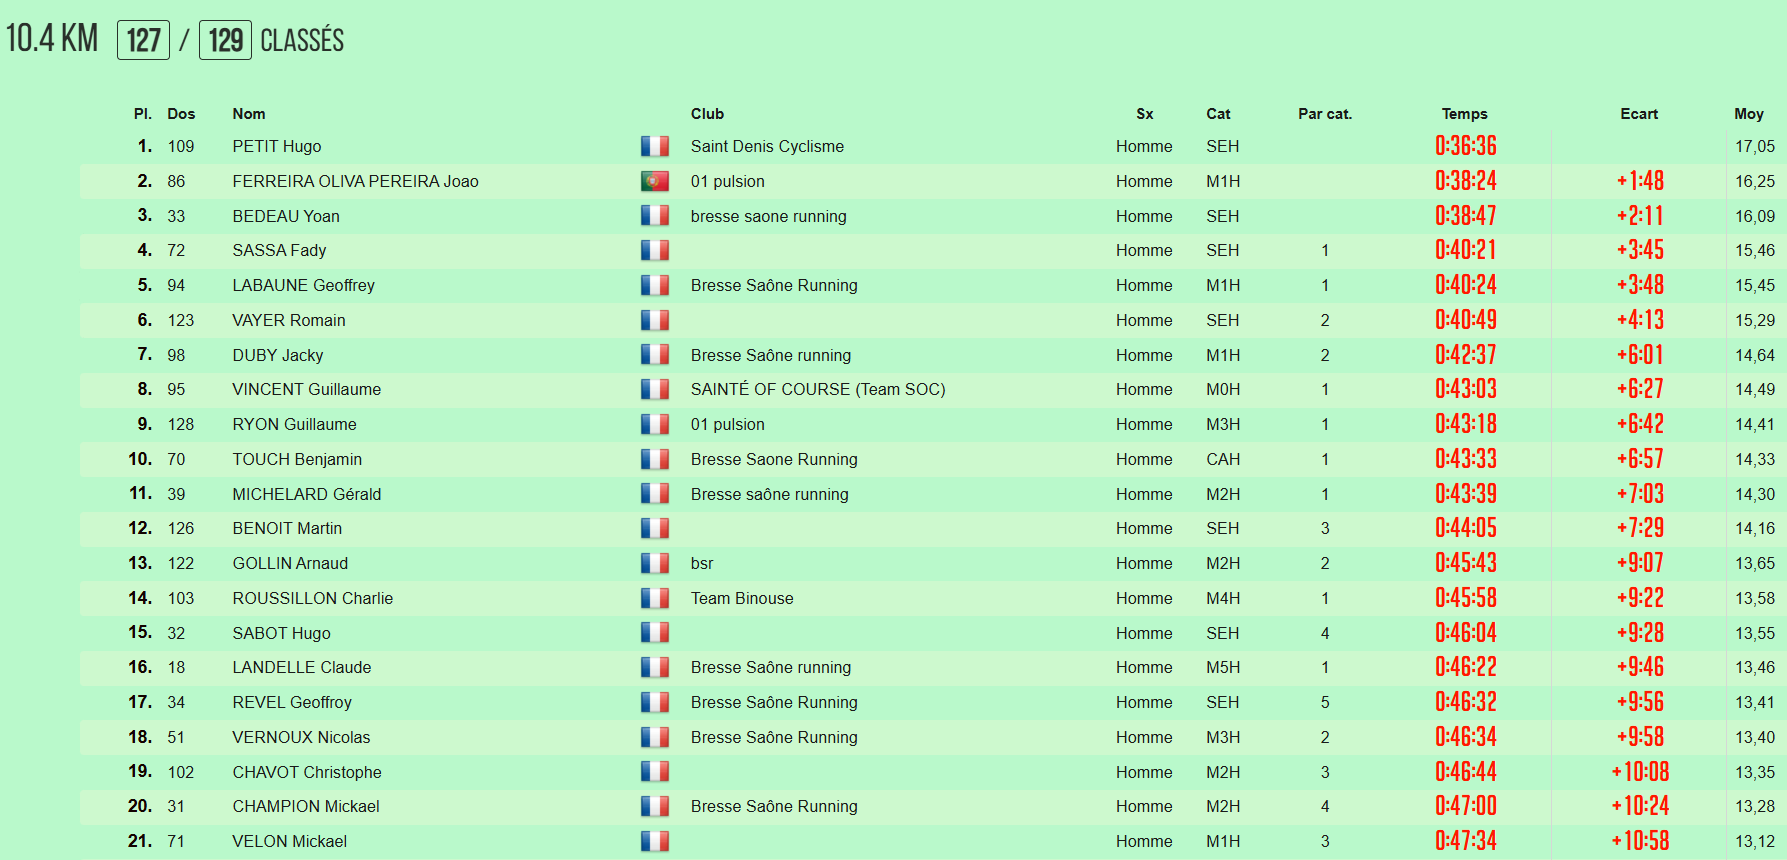Image resolution: width=1787 pixels, height=860 pixels.
Task: Click the flag in VELON Mickael's row
Action: pos(655,841)
